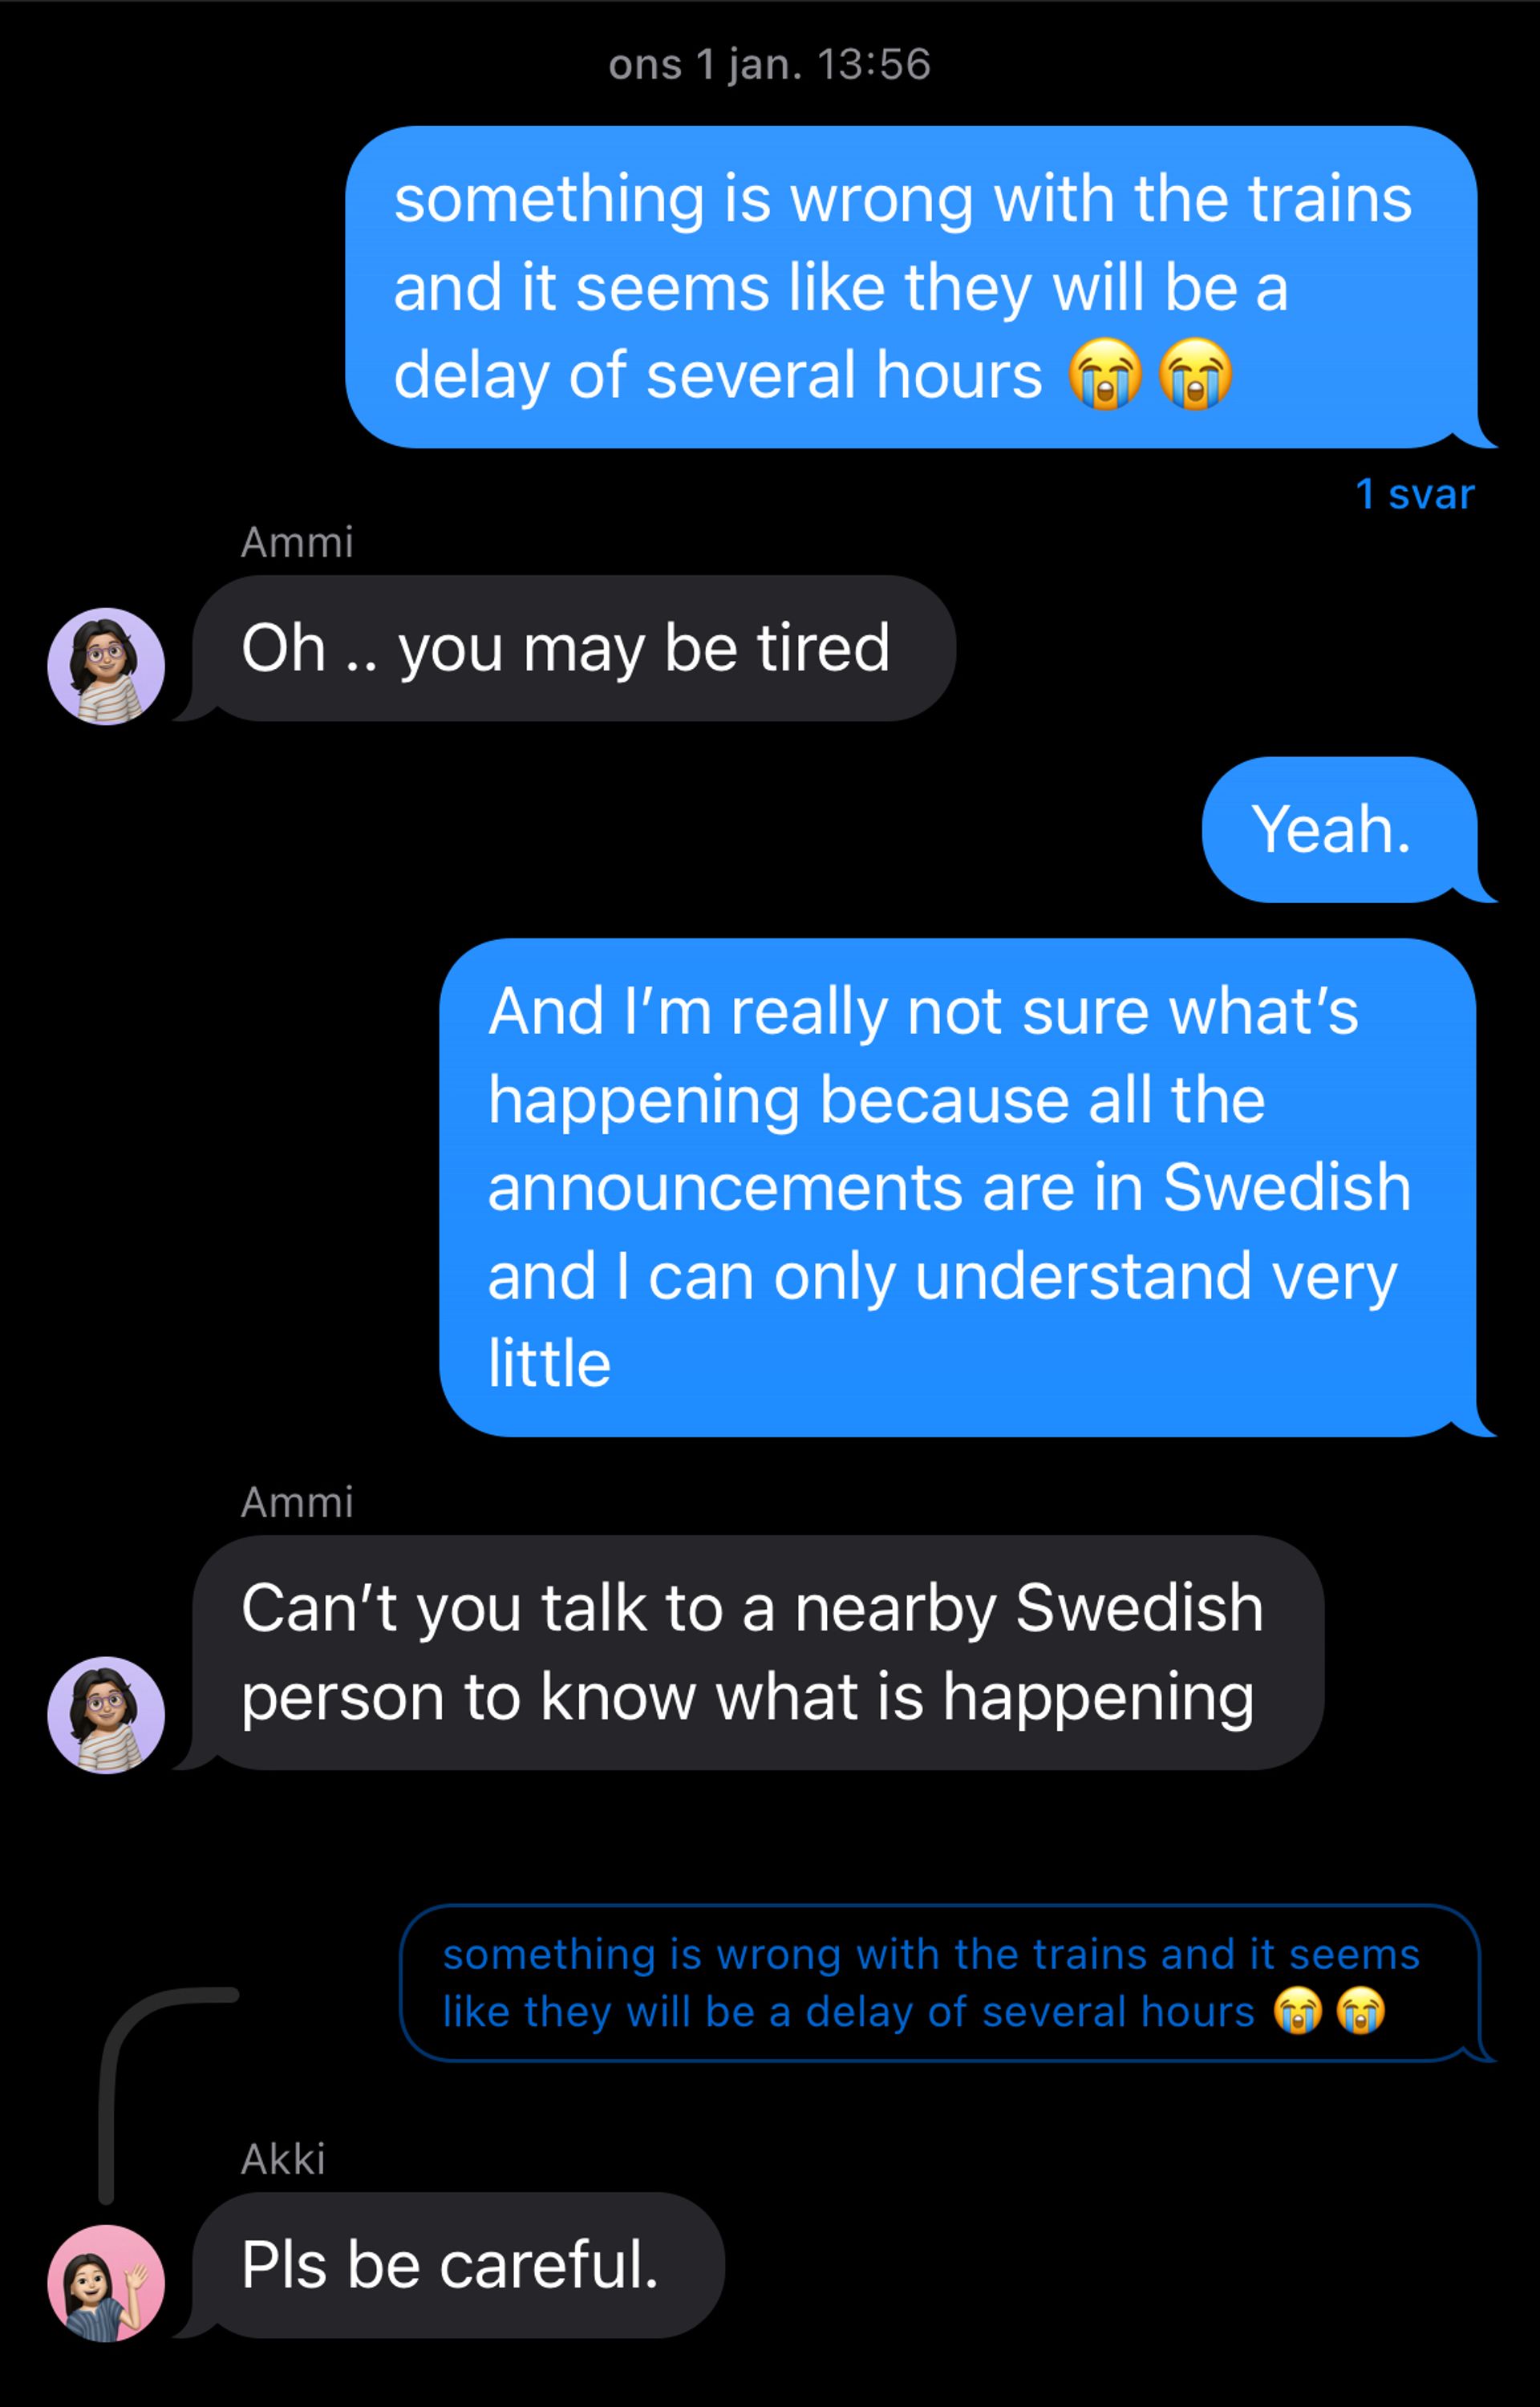
Task: Tap Ammi's avatar beside 'you may be tired'
Action: 106,666
